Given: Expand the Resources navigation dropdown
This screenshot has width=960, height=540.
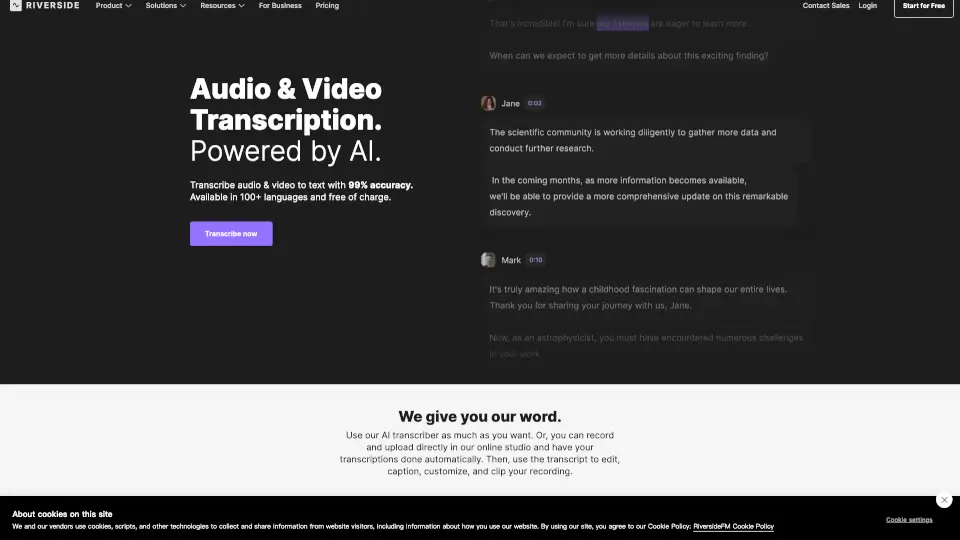Looking at the screenshot, I should point(222,6).
